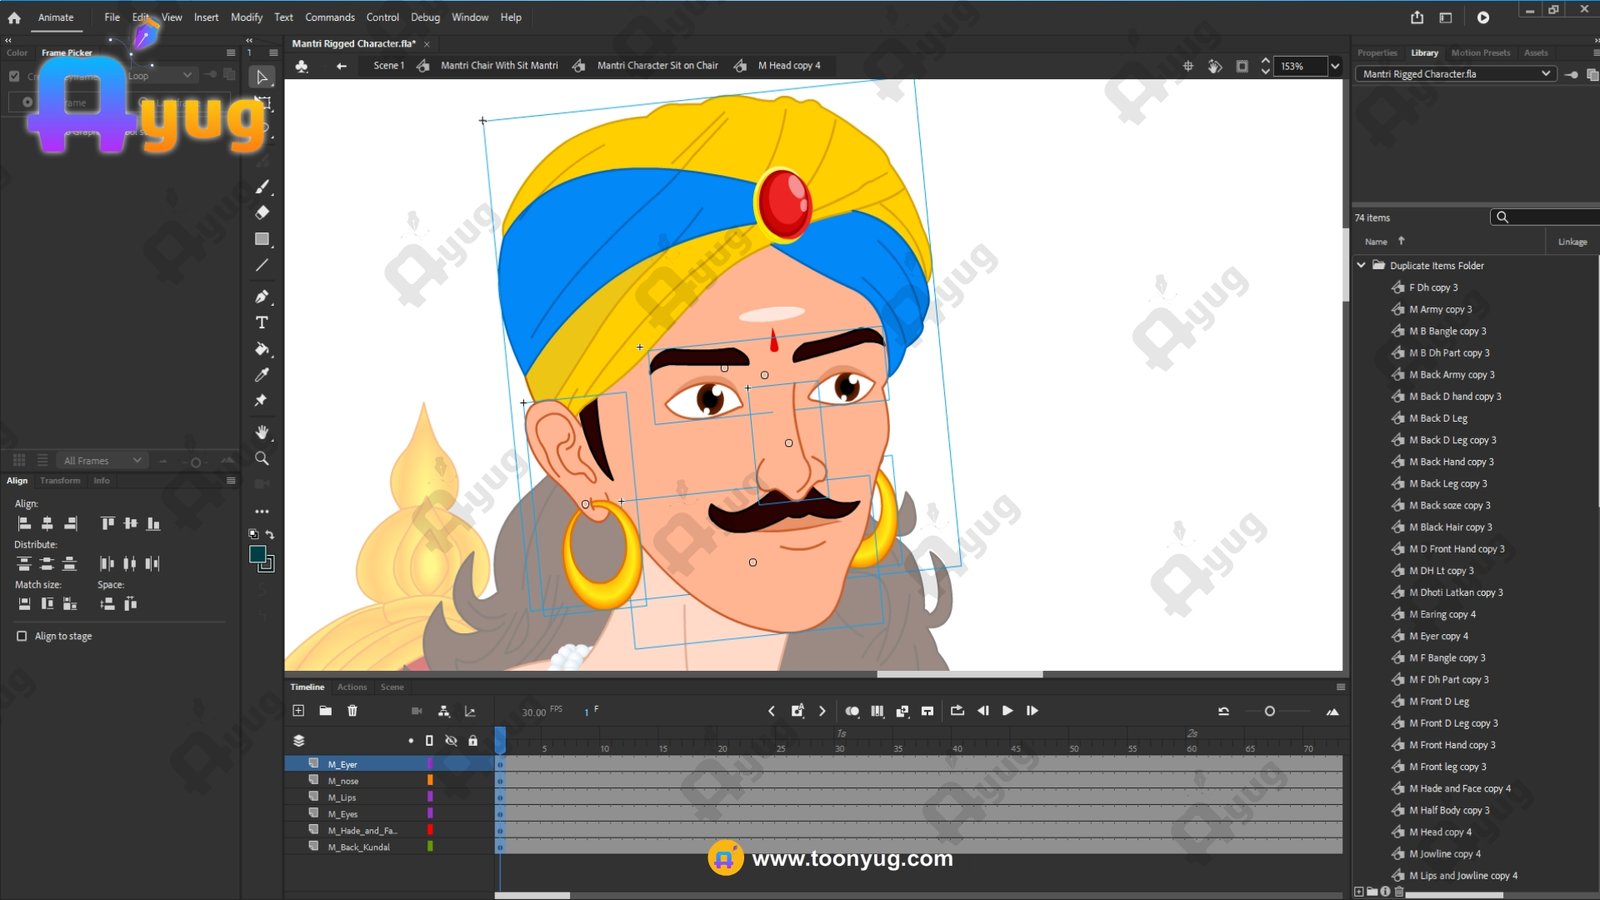Navigate to Mantri Character Sit on Chair

657,66
